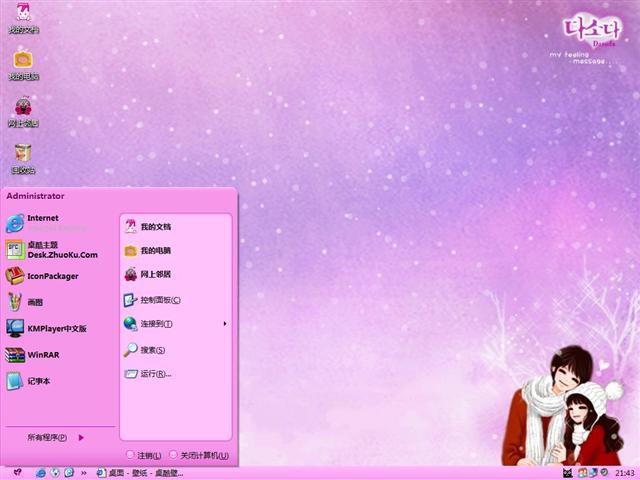The height and width of the screenshot is (480, 640).
Task: Click 关闭计算机(U) shut down button
Action: coord(199,455)
